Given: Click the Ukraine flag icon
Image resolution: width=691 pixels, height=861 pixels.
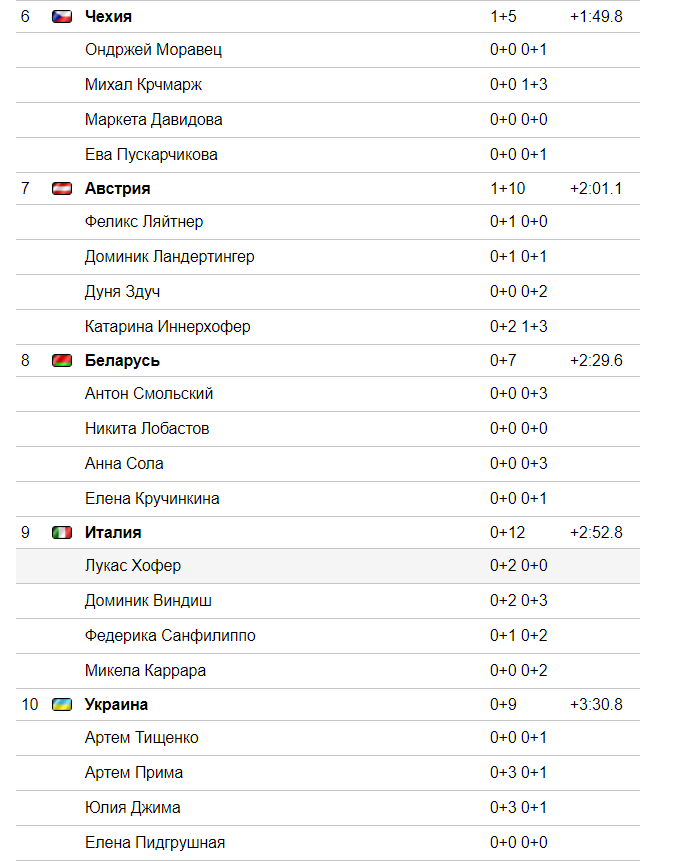Looking at the screenshot, I should click(x=62, y=705).
